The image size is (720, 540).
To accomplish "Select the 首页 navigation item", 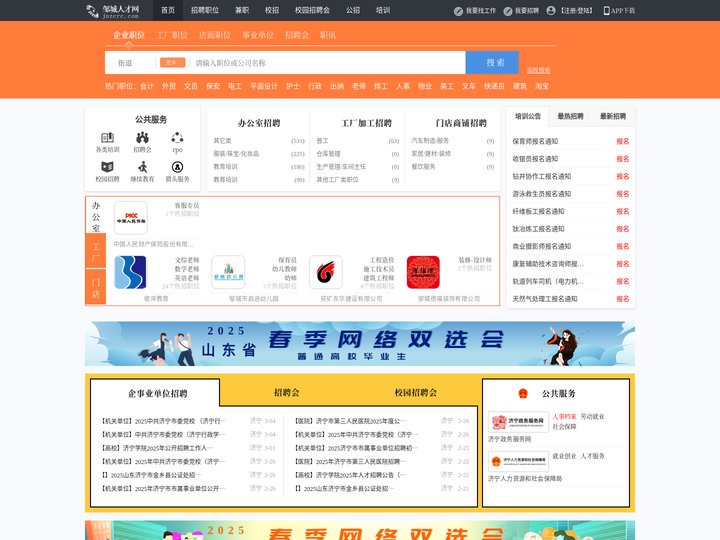I will (168, 10).
